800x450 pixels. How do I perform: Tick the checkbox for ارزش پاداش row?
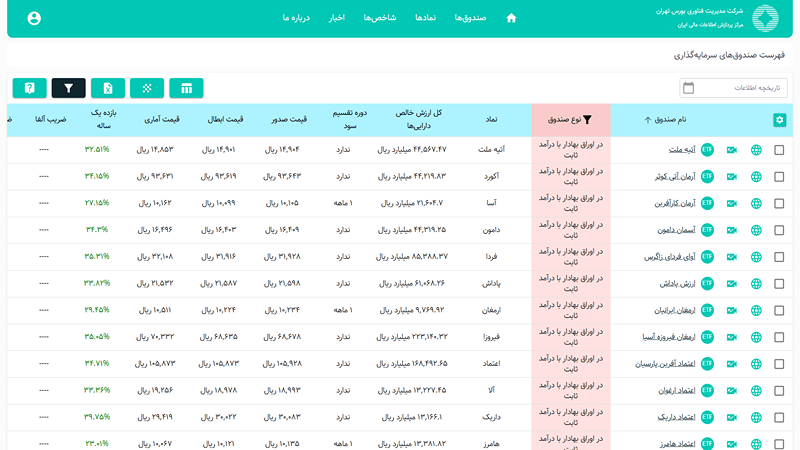click(779, 284)
